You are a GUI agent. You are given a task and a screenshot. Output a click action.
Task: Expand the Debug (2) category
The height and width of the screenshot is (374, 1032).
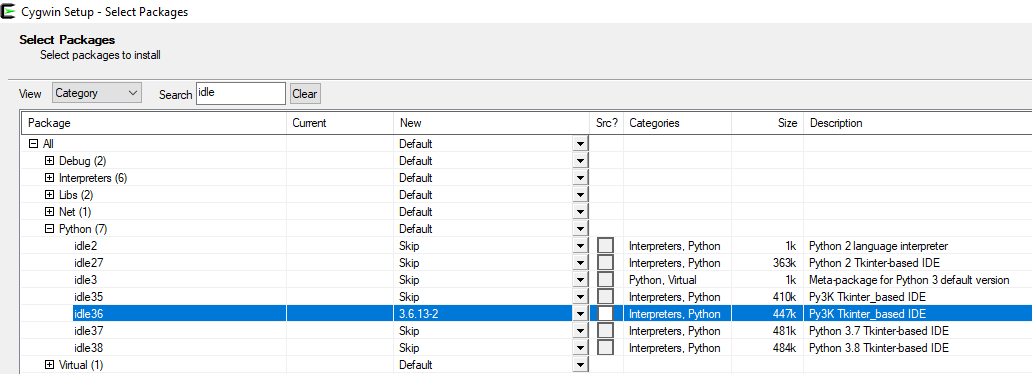(49, 161)
